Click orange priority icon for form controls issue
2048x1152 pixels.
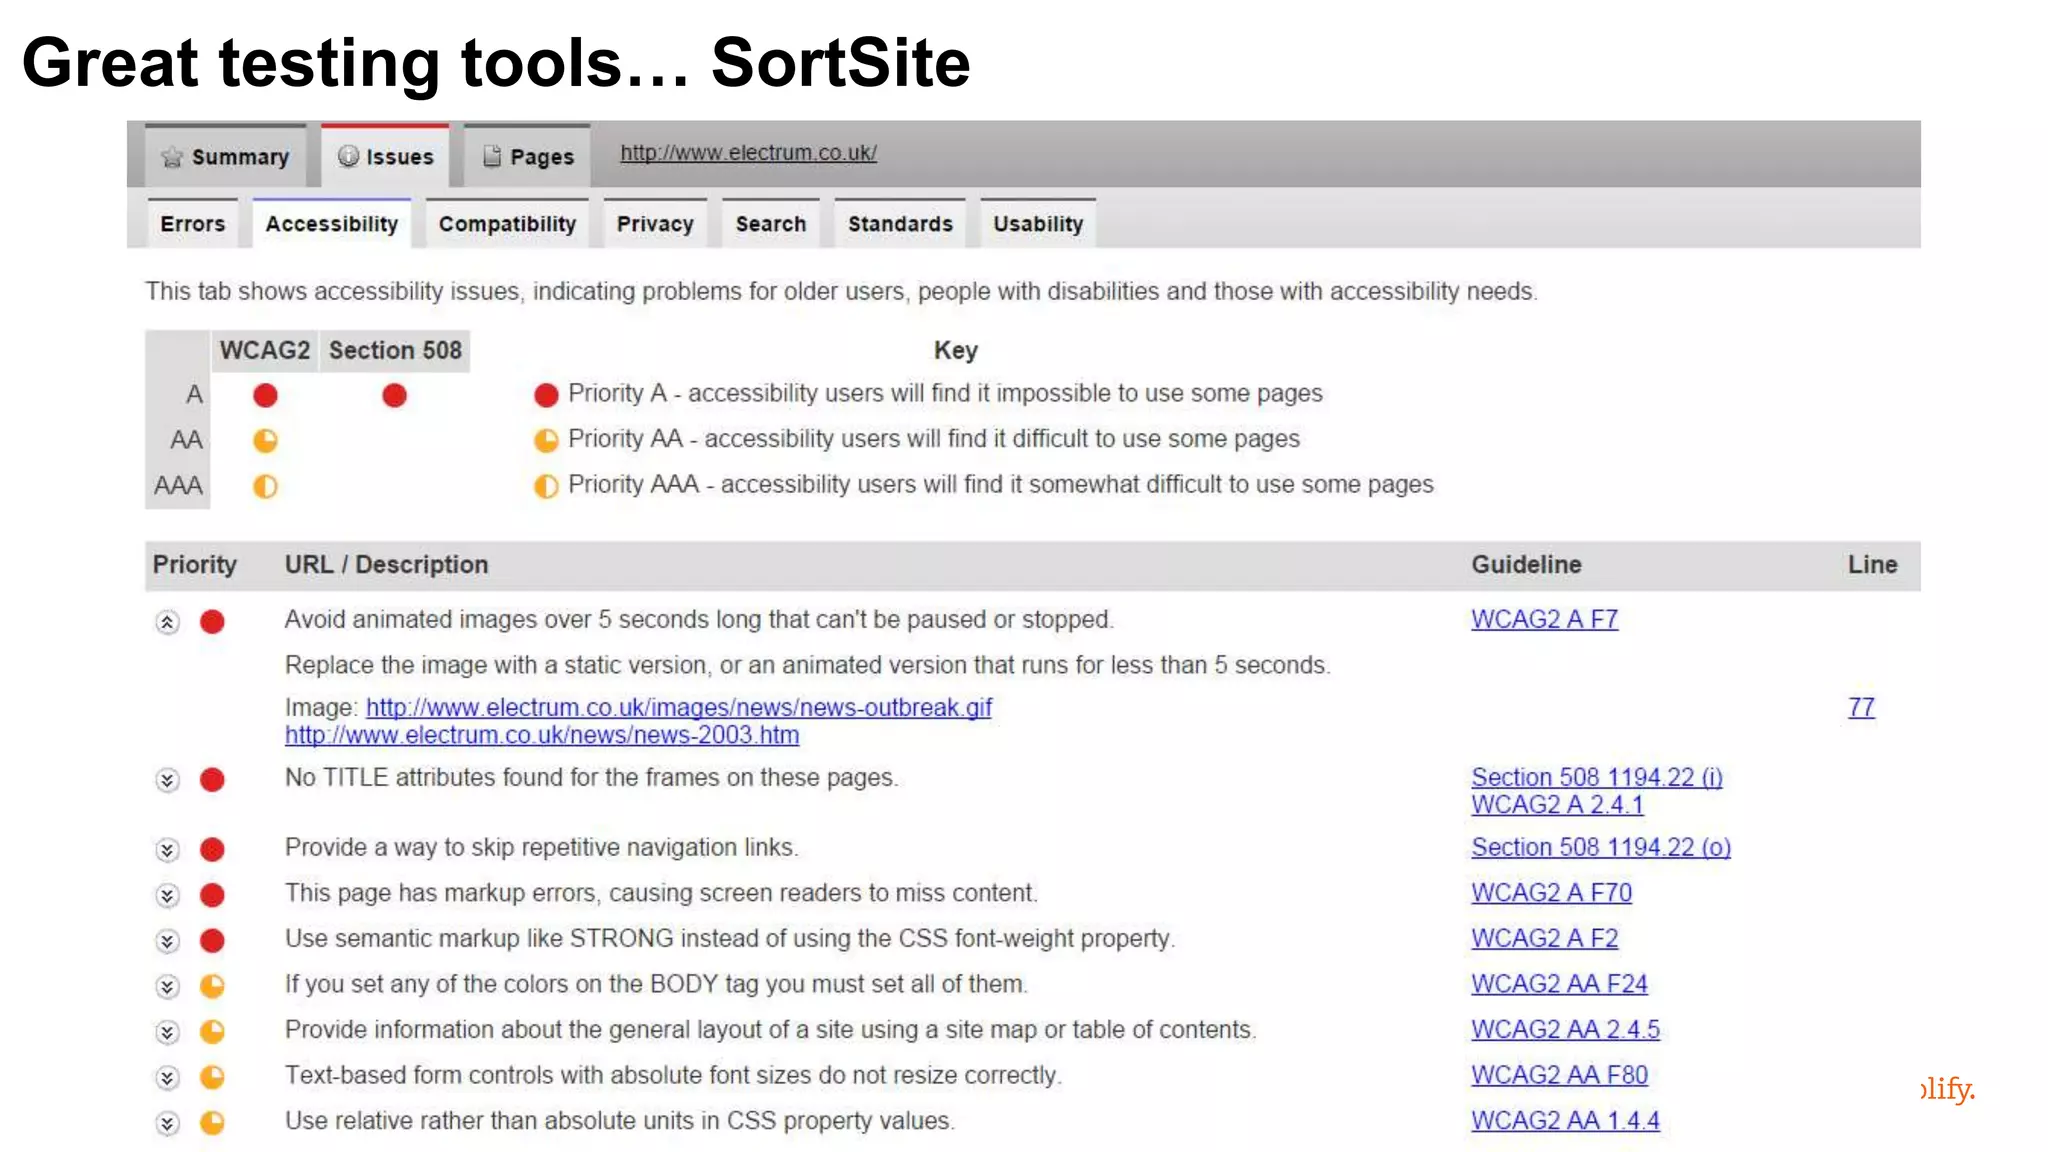[212, 1077]
